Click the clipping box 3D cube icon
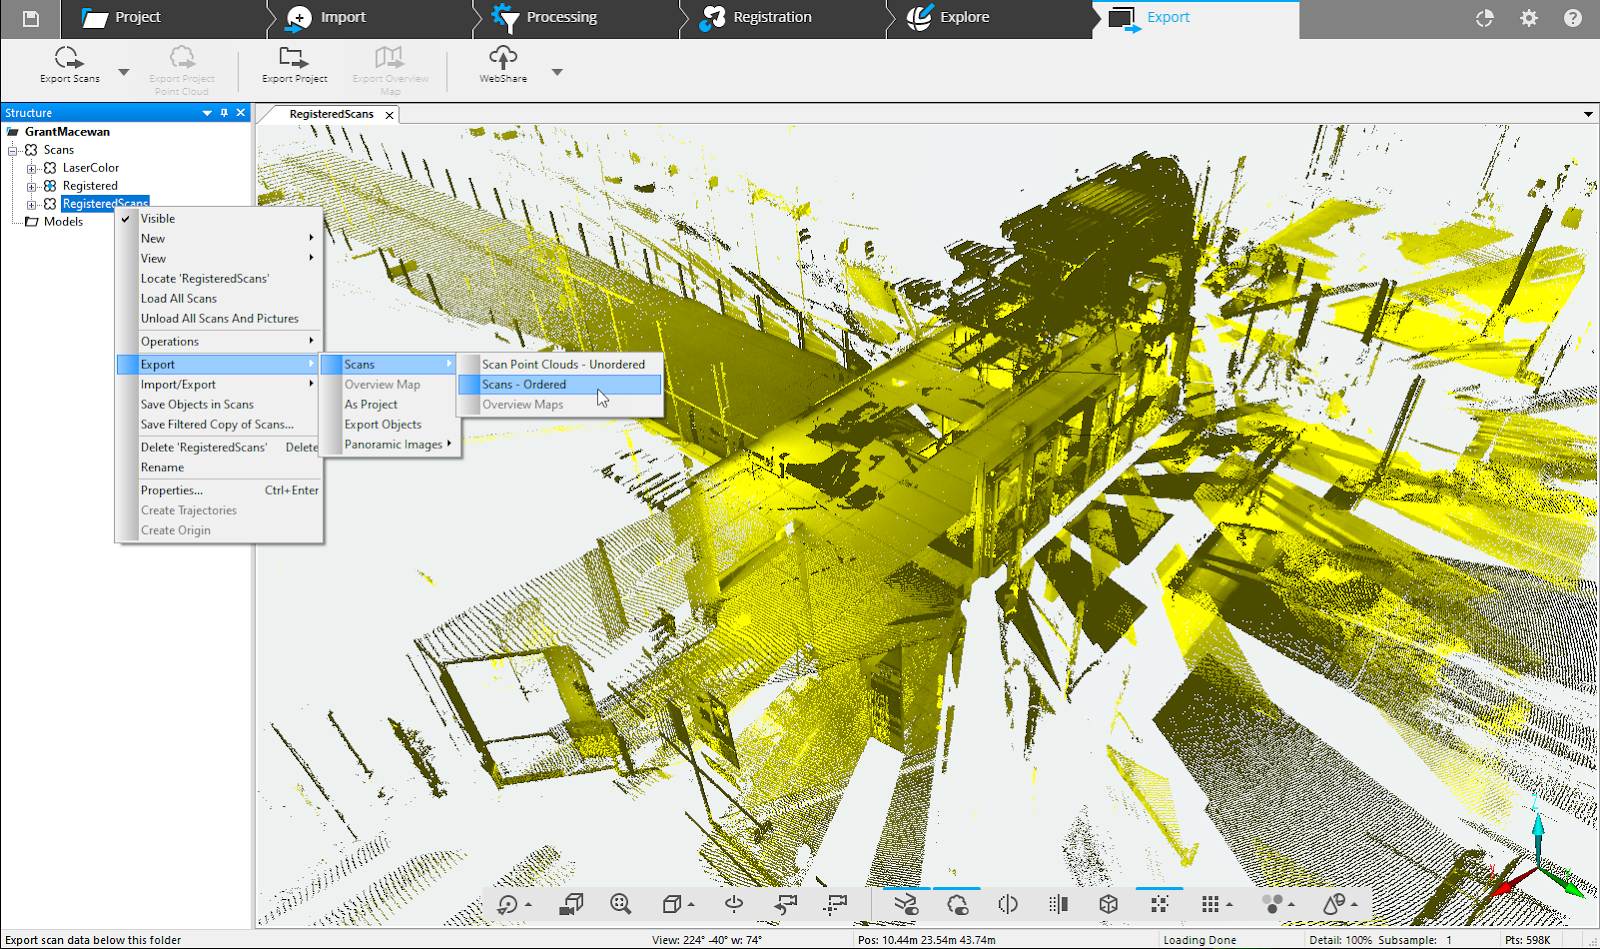The height and width of the screenshot is (949, 1600). (1108, 904)
